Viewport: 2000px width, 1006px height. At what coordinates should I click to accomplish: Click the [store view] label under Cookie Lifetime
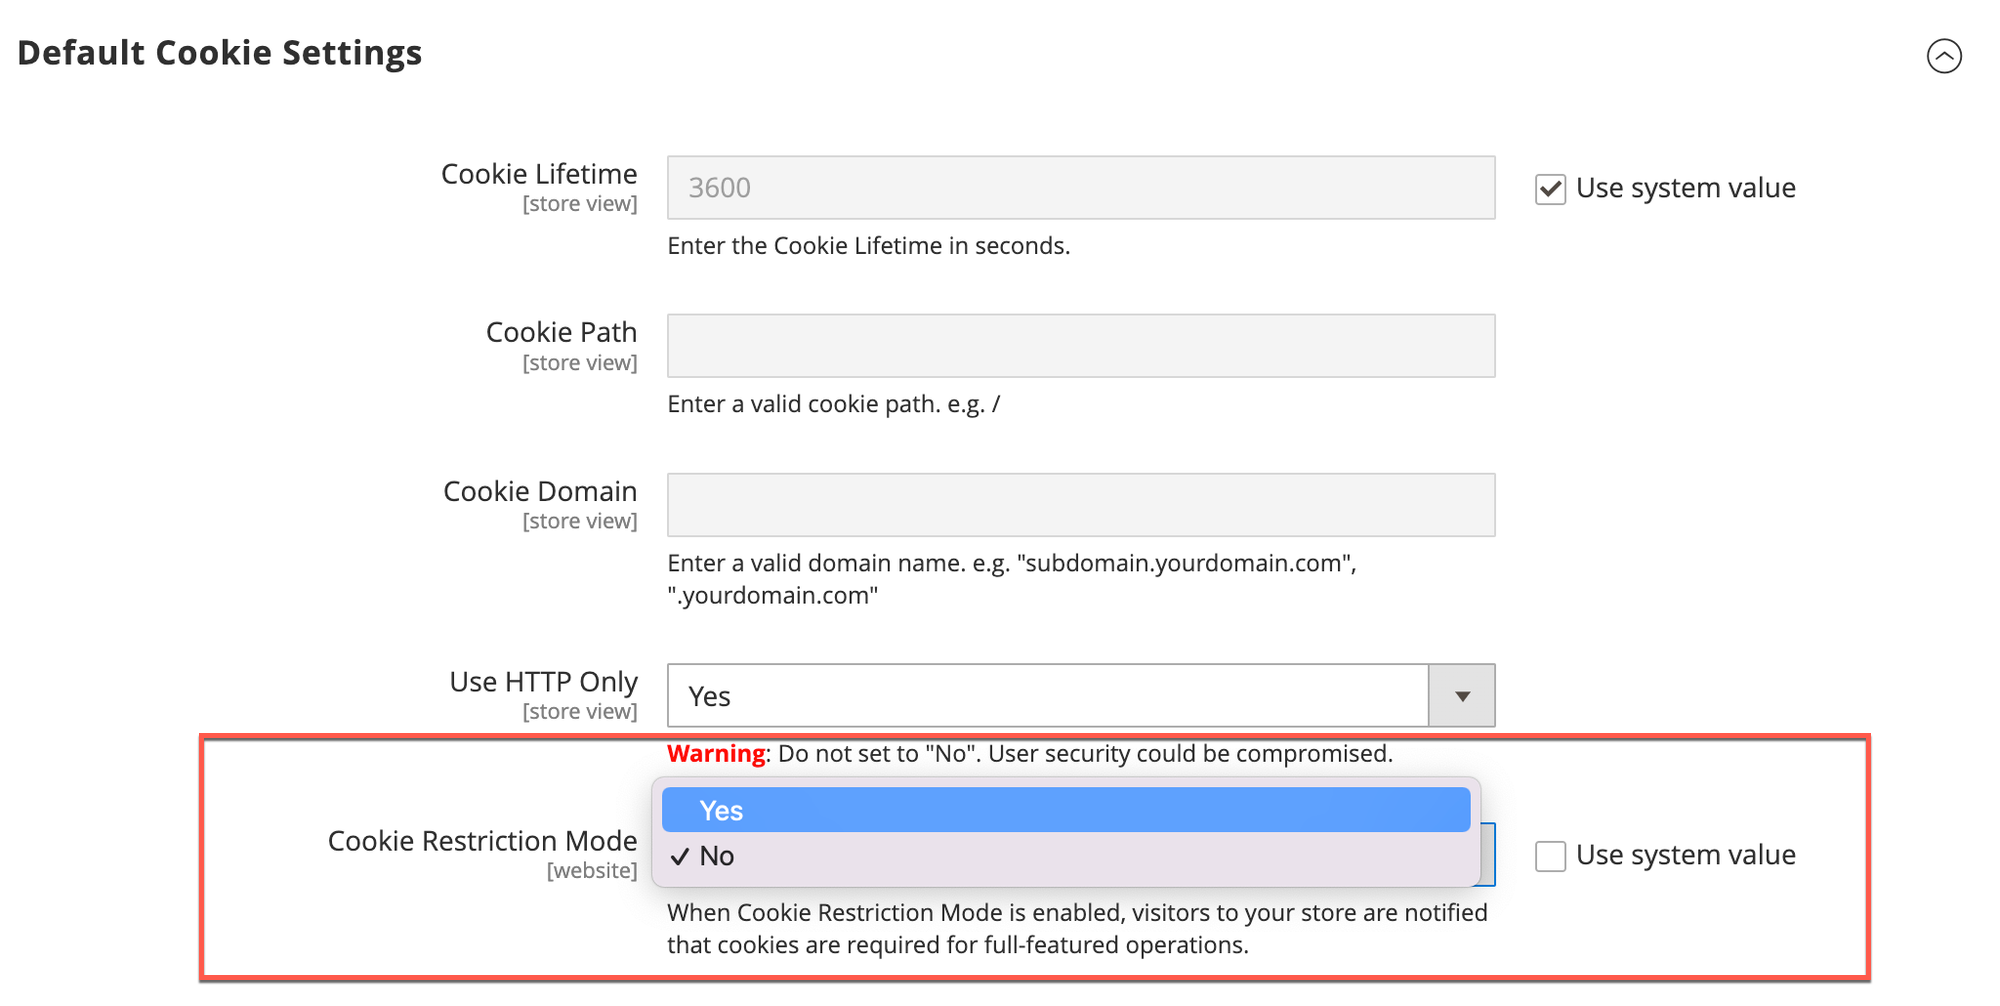click(x=580, y=203)
